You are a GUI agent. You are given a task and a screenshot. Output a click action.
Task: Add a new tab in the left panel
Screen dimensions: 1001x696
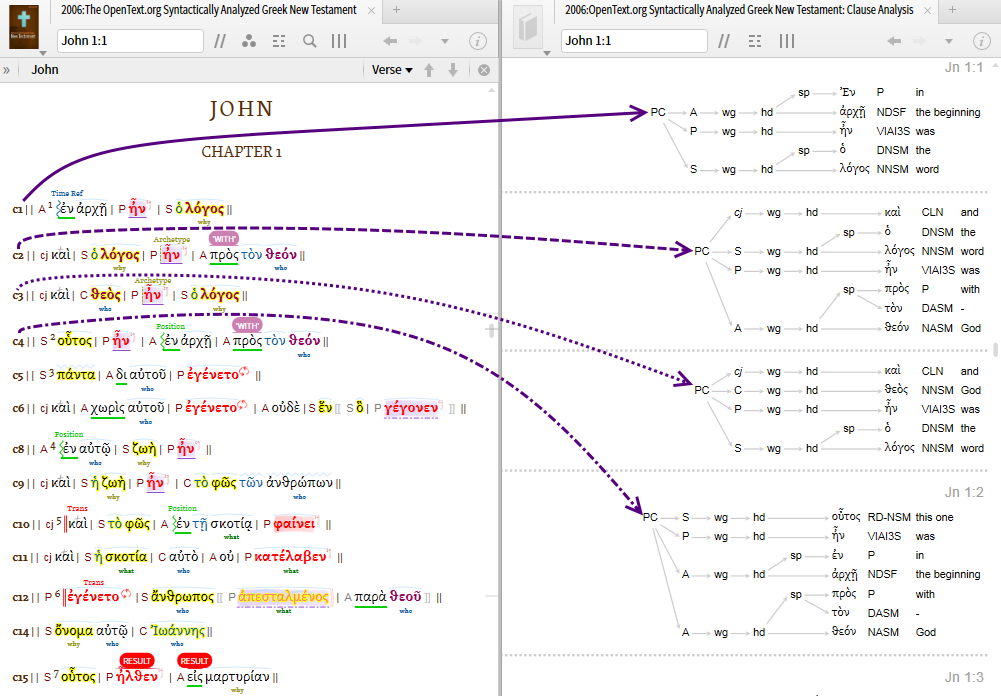click(396, 10)
